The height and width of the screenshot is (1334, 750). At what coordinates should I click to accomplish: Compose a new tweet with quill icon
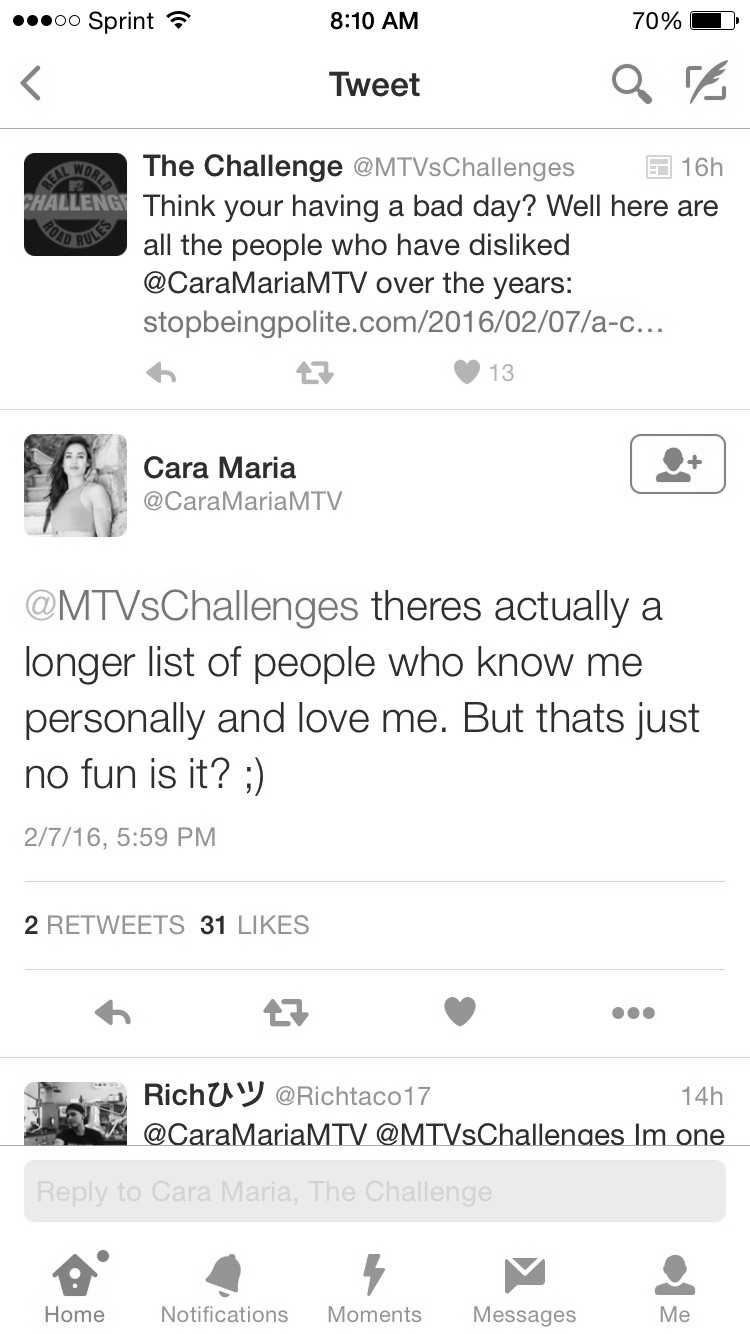tap(706, 84)
